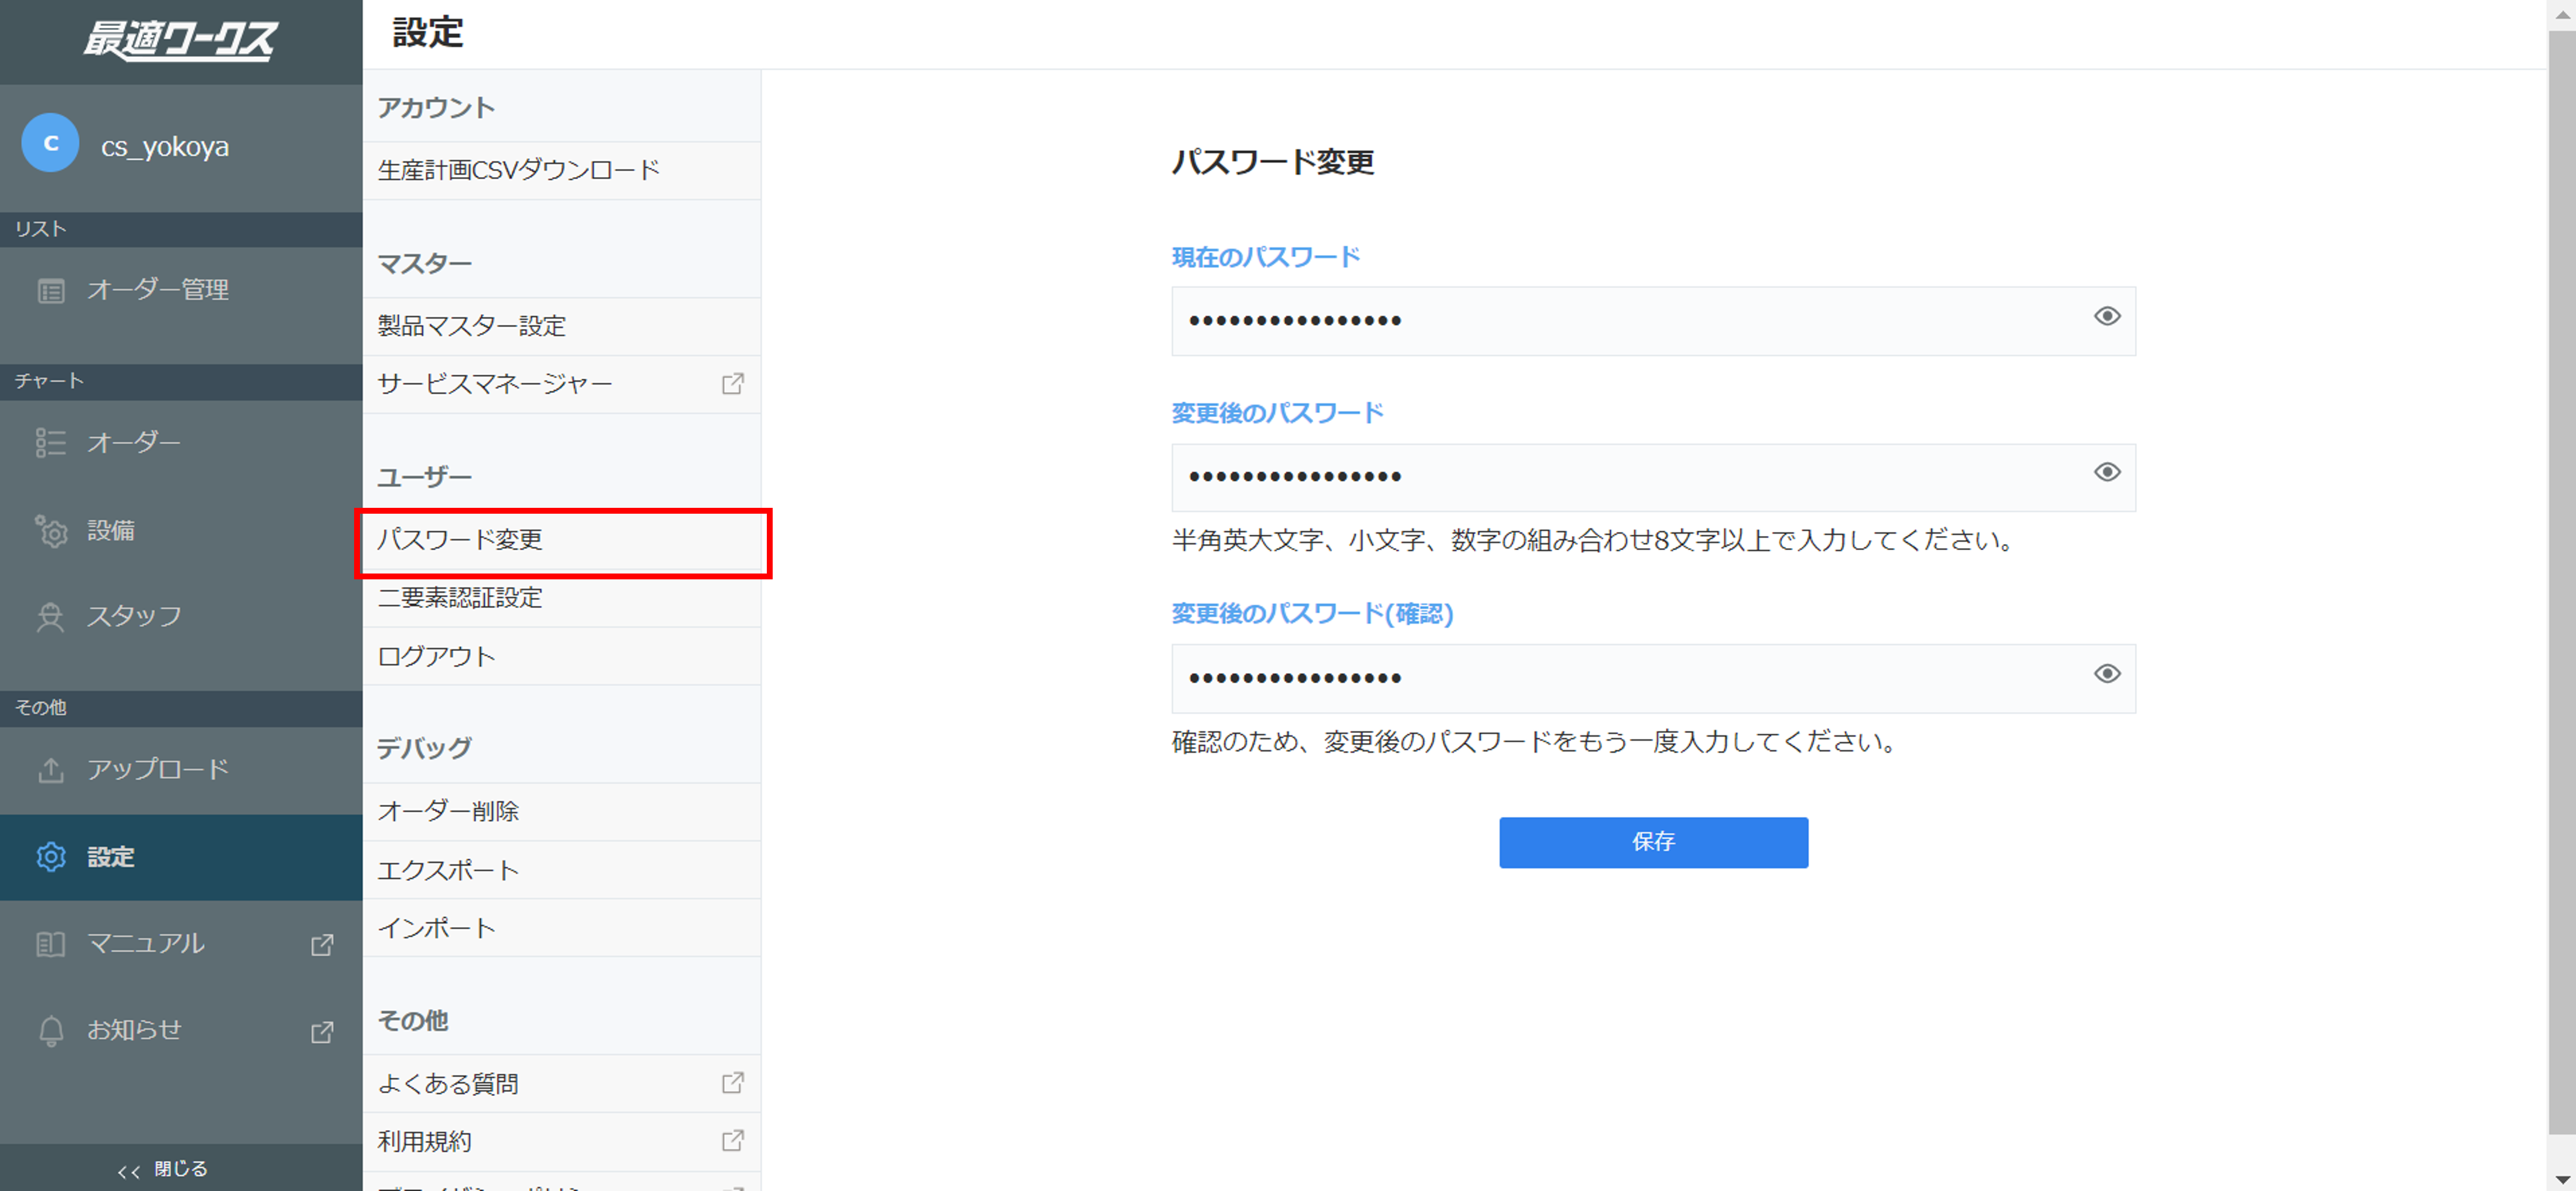The height and width of the screenshot is (1191, 2576).
Task: Click the スタッフ person icon
Action: click(50, 616)
